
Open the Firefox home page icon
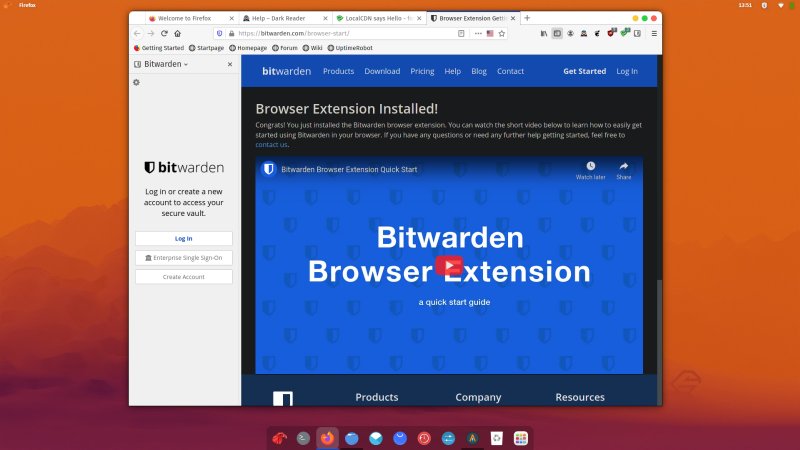178,33
